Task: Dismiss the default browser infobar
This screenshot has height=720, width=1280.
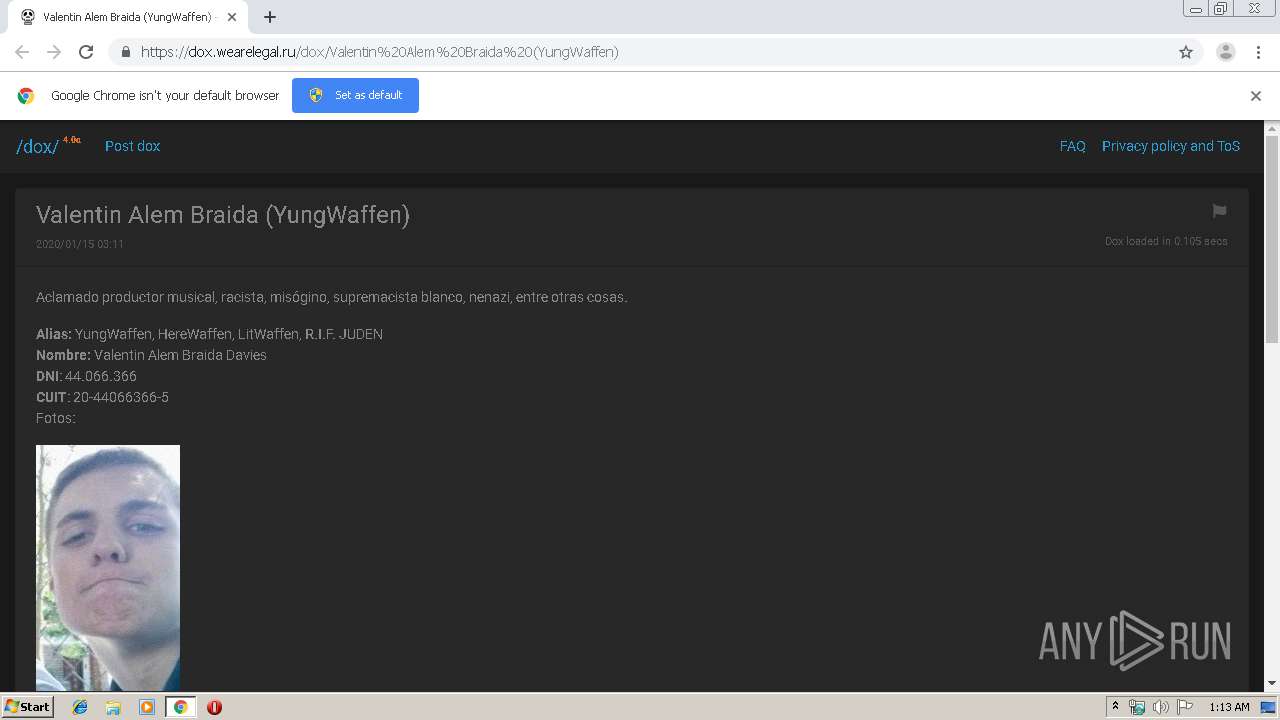Action: [1256, 96]
